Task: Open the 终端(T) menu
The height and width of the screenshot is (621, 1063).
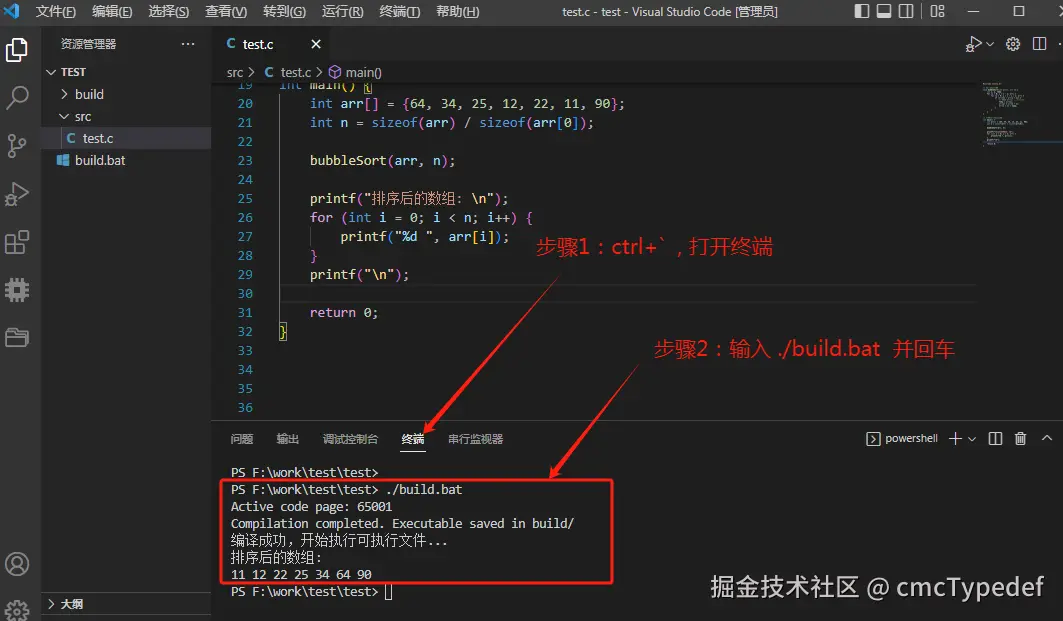Action: (400, 12)
